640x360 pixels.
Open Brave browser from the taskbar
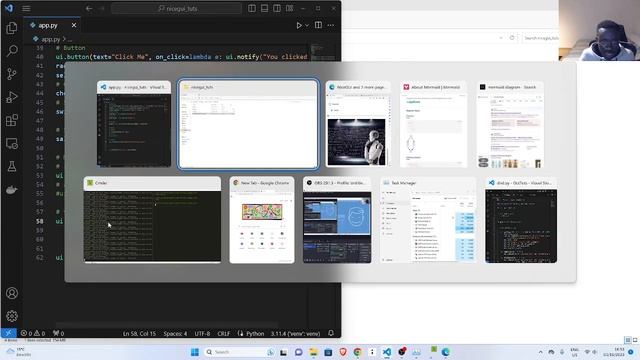pyautogui.click(x=343, y=352)
